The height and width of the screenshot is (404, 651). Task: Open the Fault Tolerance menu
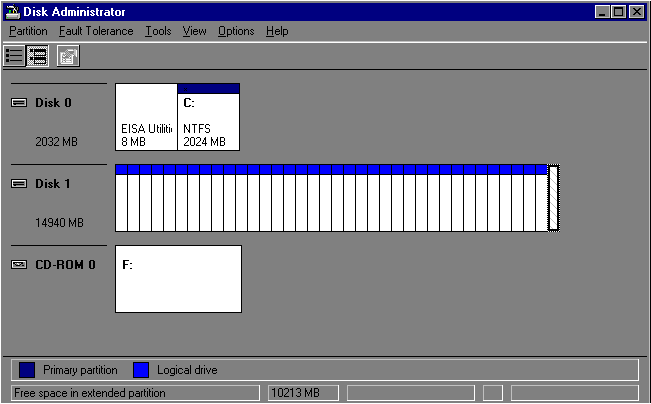coord(96,31)
